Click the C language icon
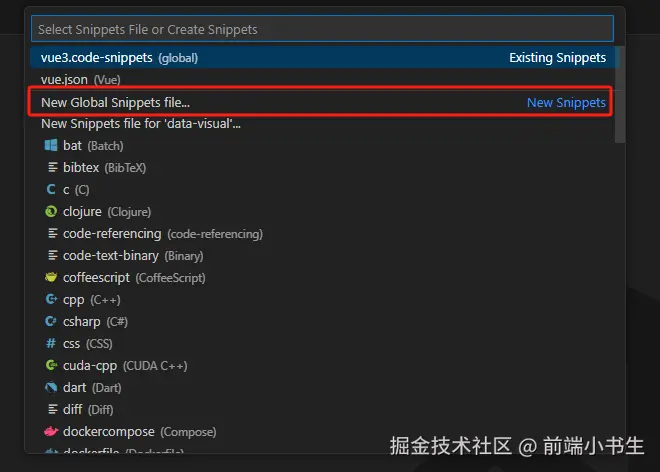This screenshot has height=472, width=660. 51,190
